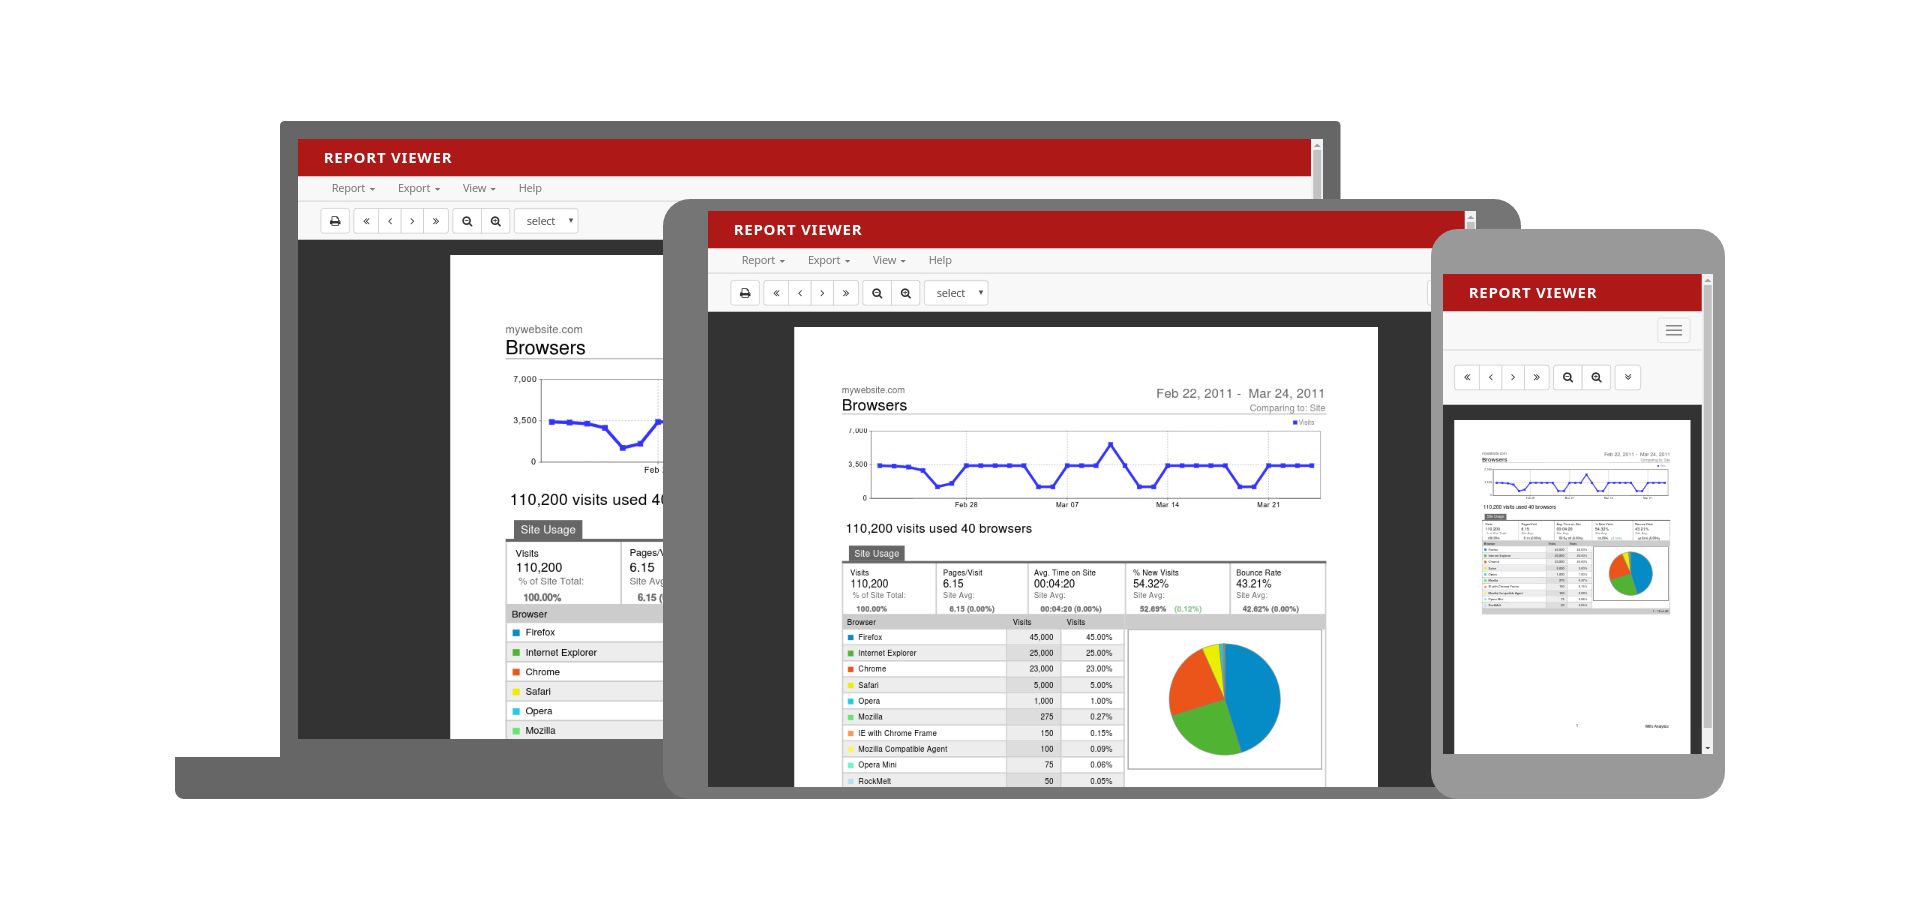This screenshot has width=1917, height=913.
Task: Go to next page in phone viewer
Action: [1513, 377]
